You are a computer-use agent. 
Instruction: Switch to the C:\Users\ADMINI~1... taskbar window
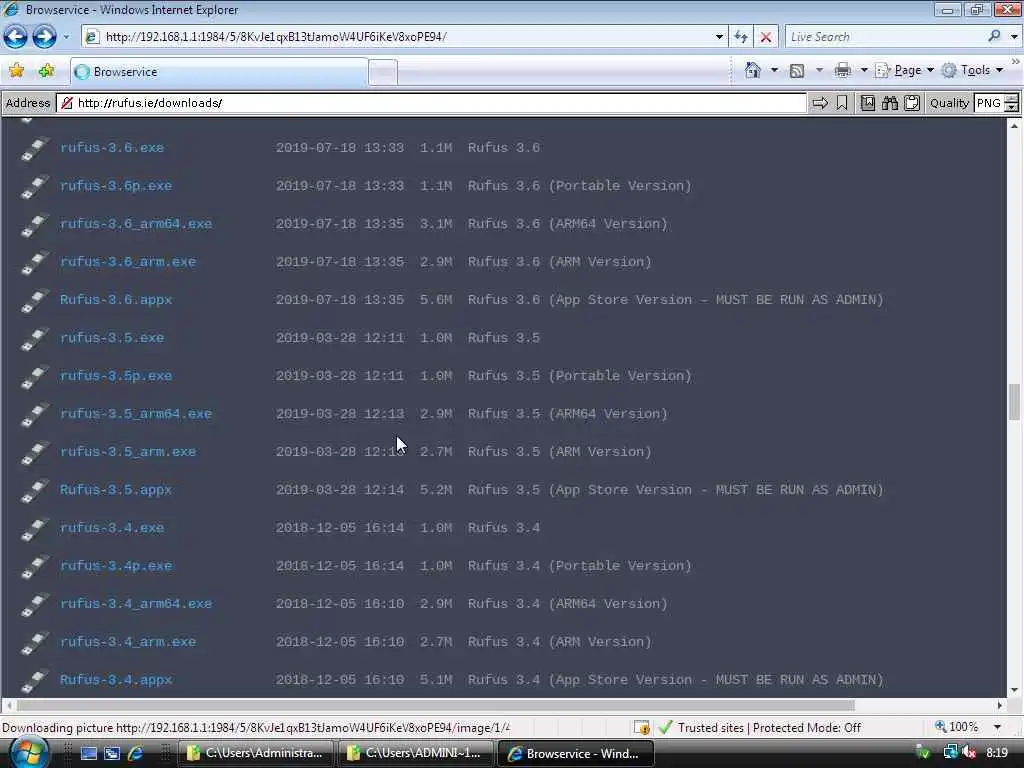coord(415,754)
